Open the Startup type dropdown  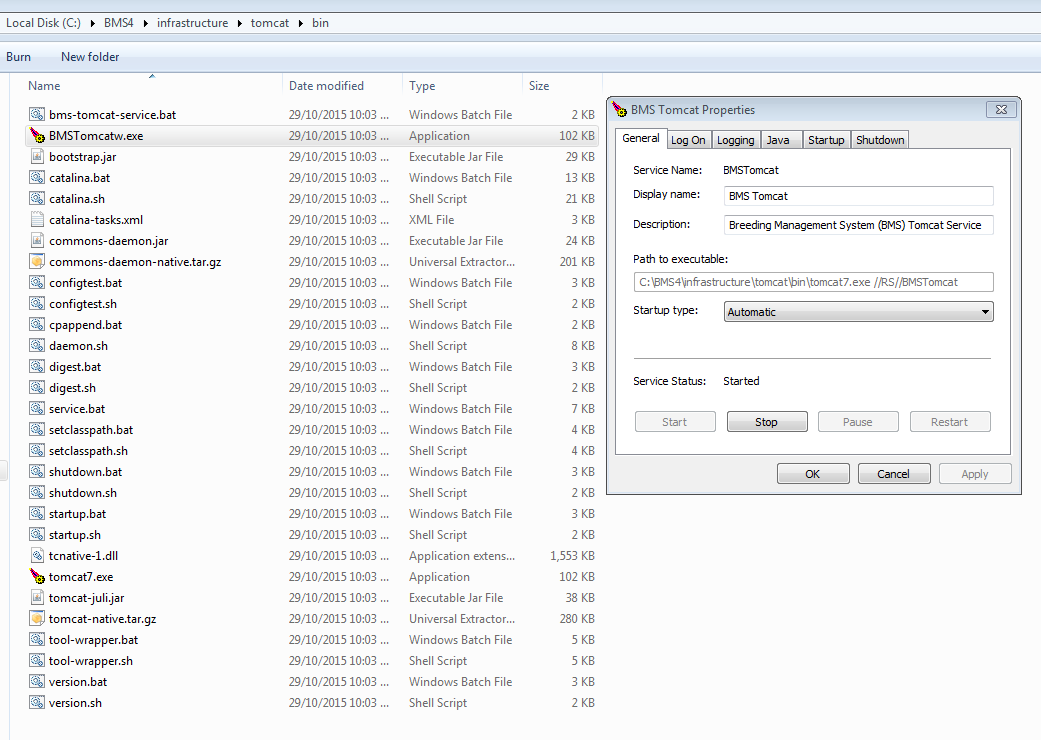858,312
